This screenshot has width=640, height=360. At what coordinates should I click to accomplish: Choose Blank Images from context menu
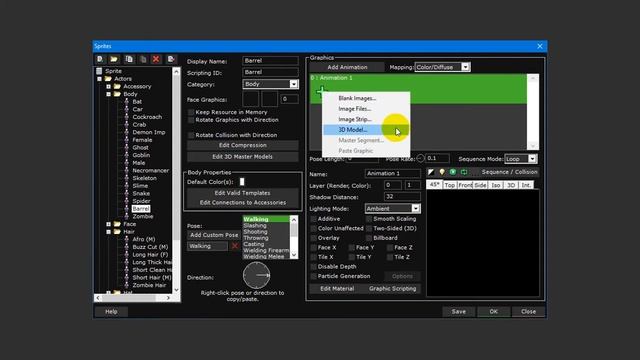[x=366, y=98]
